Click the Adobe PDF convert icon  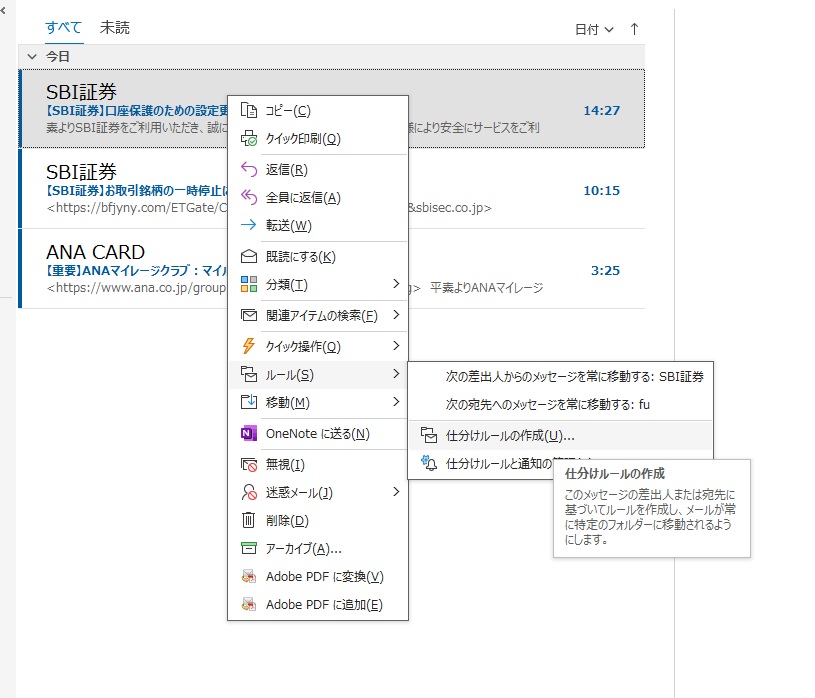pos(249,576)
